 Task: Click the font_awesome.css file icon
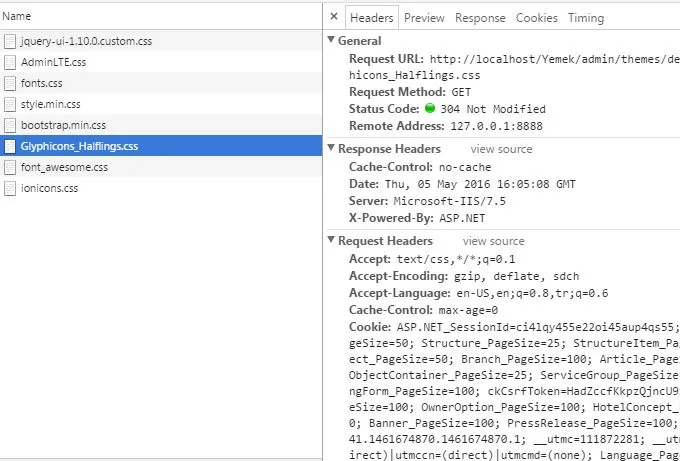point(10,167)
